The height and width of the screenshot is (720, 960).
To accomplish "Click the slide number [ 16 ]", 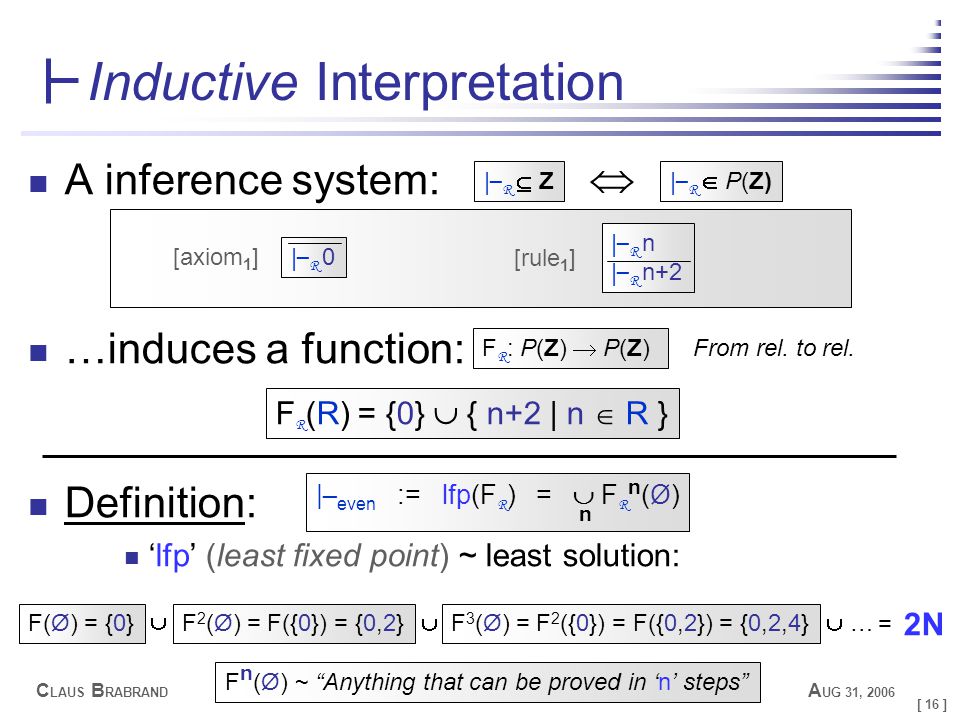I will pyautogui.click(x=932, y=705).
